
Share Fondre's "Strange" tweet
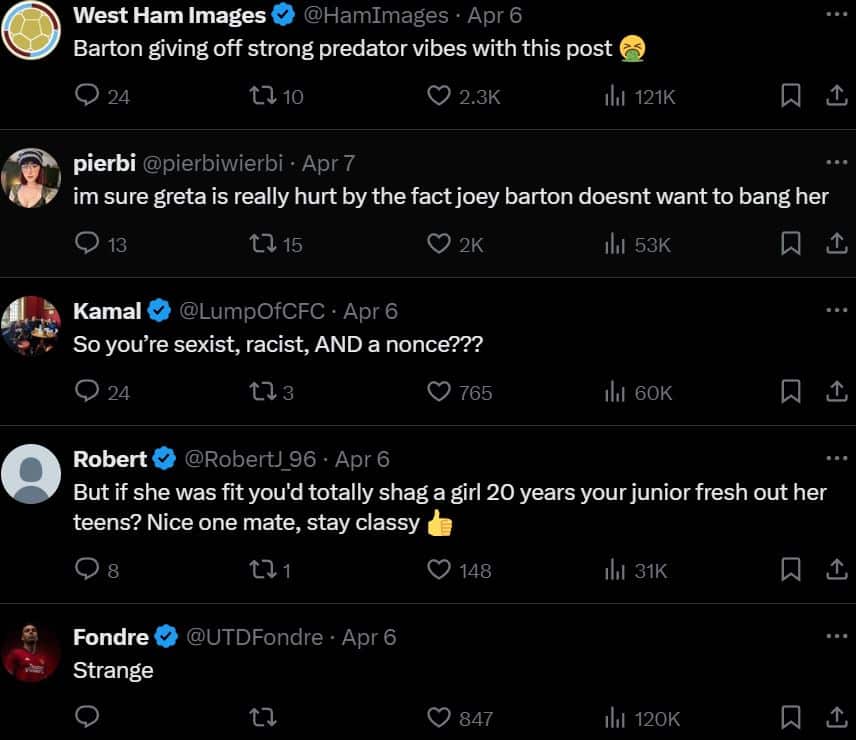click(x=836, y=718)
